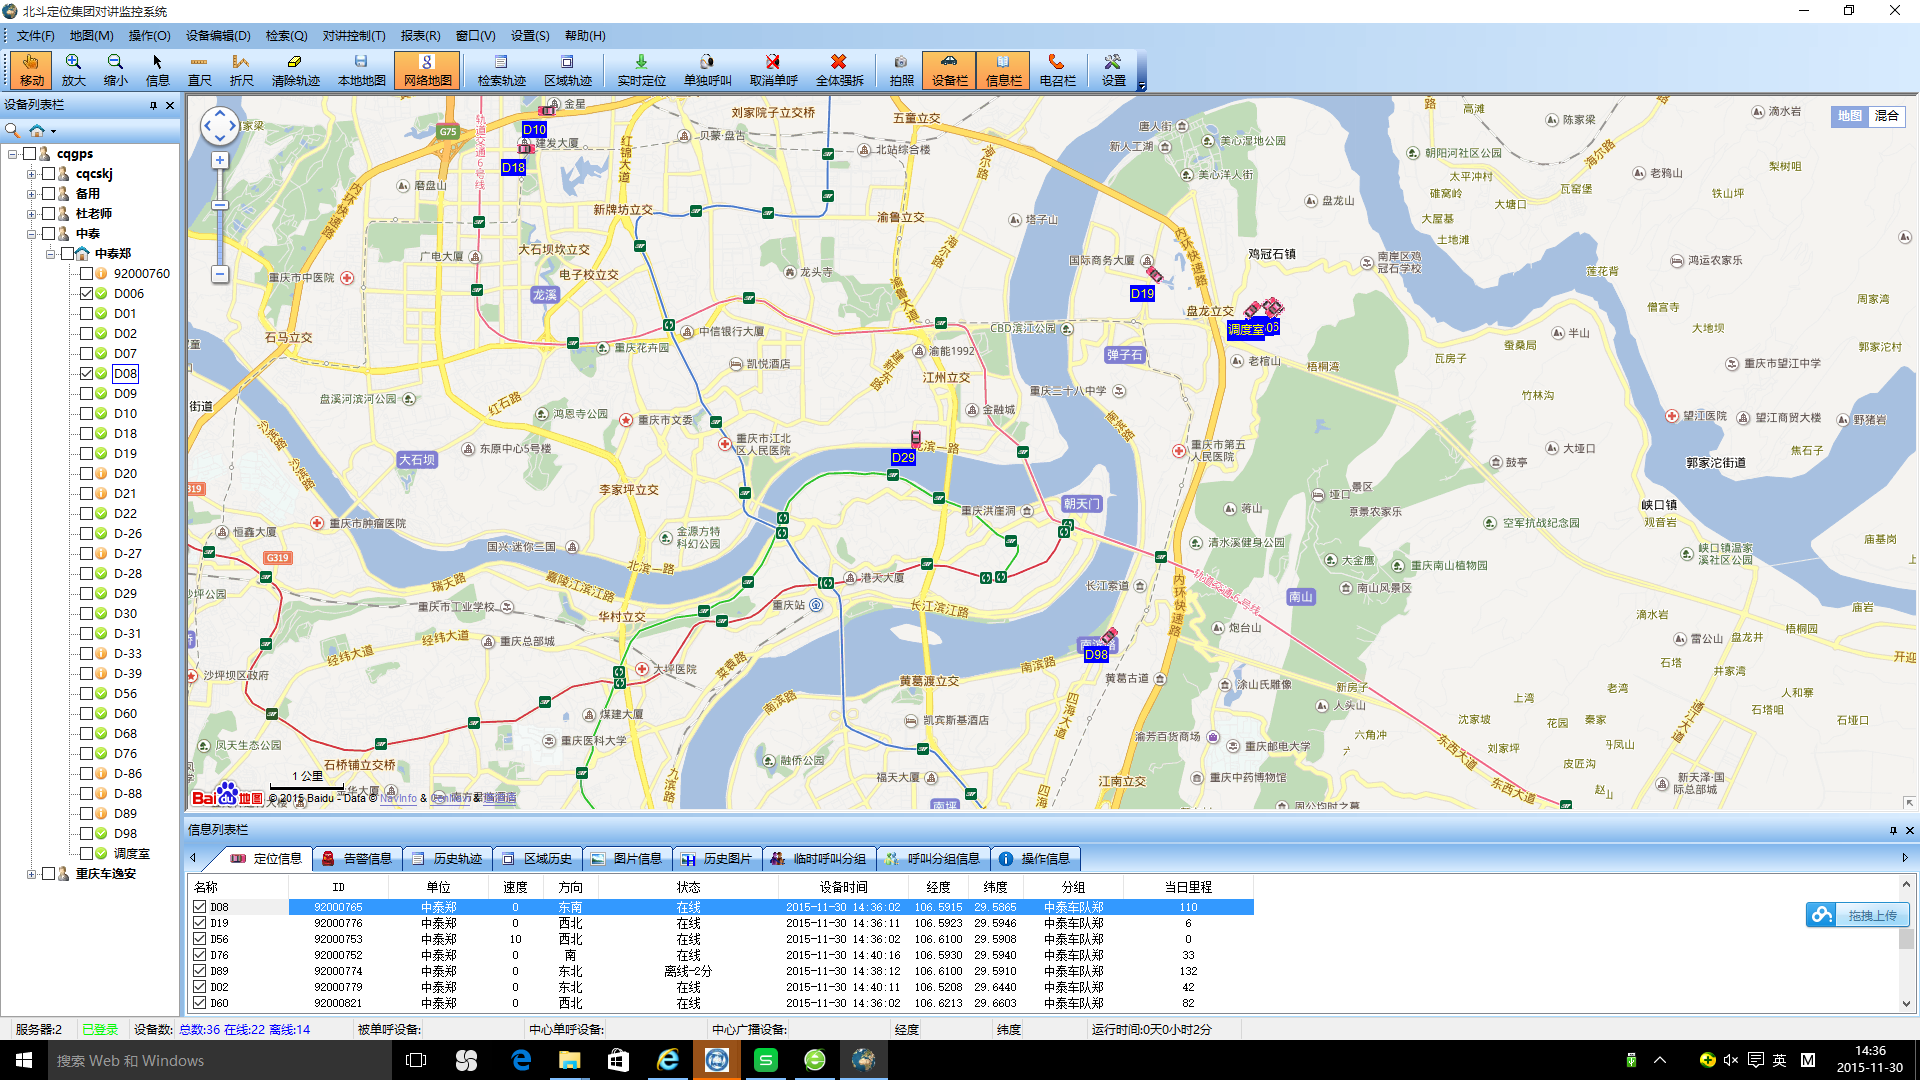Image resolution: width=1920 pixels, height=1080 pixels.
Task: Choose the 折尺 polyline measure tool
Action: click(241, 71)
